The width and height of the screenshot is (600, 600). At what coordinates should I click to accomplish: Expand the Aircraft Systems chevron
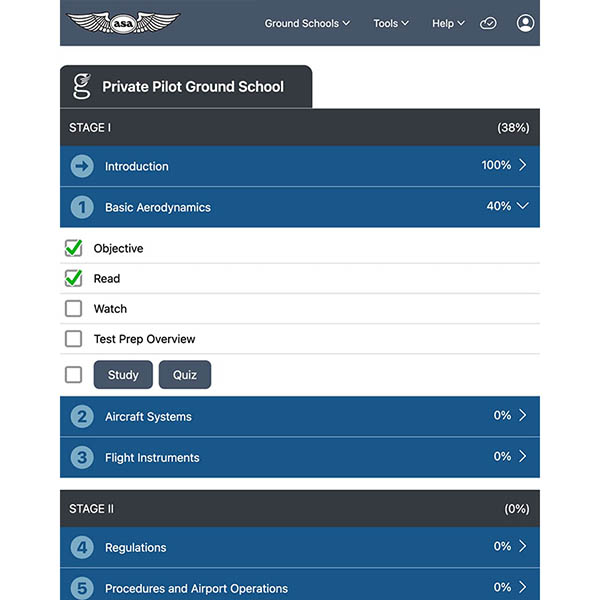click(522, 416)
